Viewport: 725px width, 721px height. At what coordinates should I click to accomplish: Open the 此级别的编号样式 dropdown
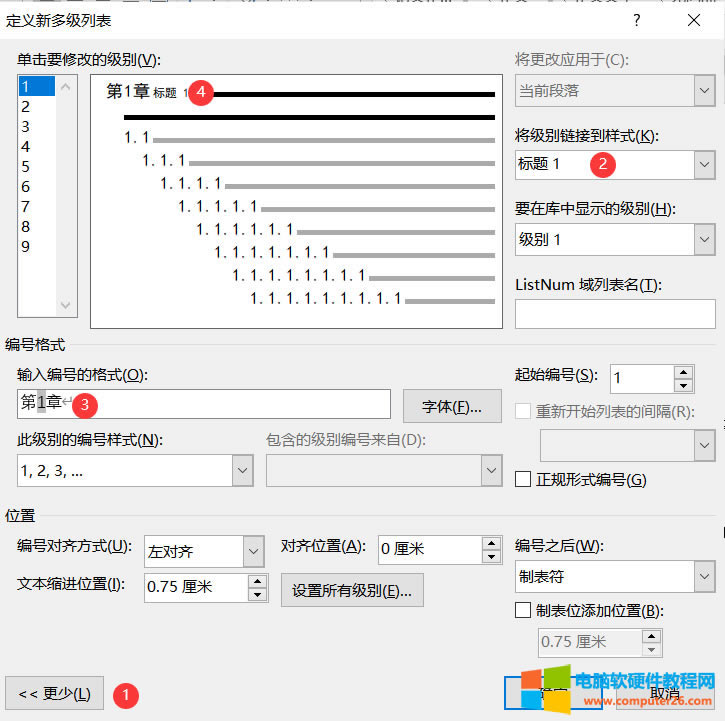coord(242,471)
